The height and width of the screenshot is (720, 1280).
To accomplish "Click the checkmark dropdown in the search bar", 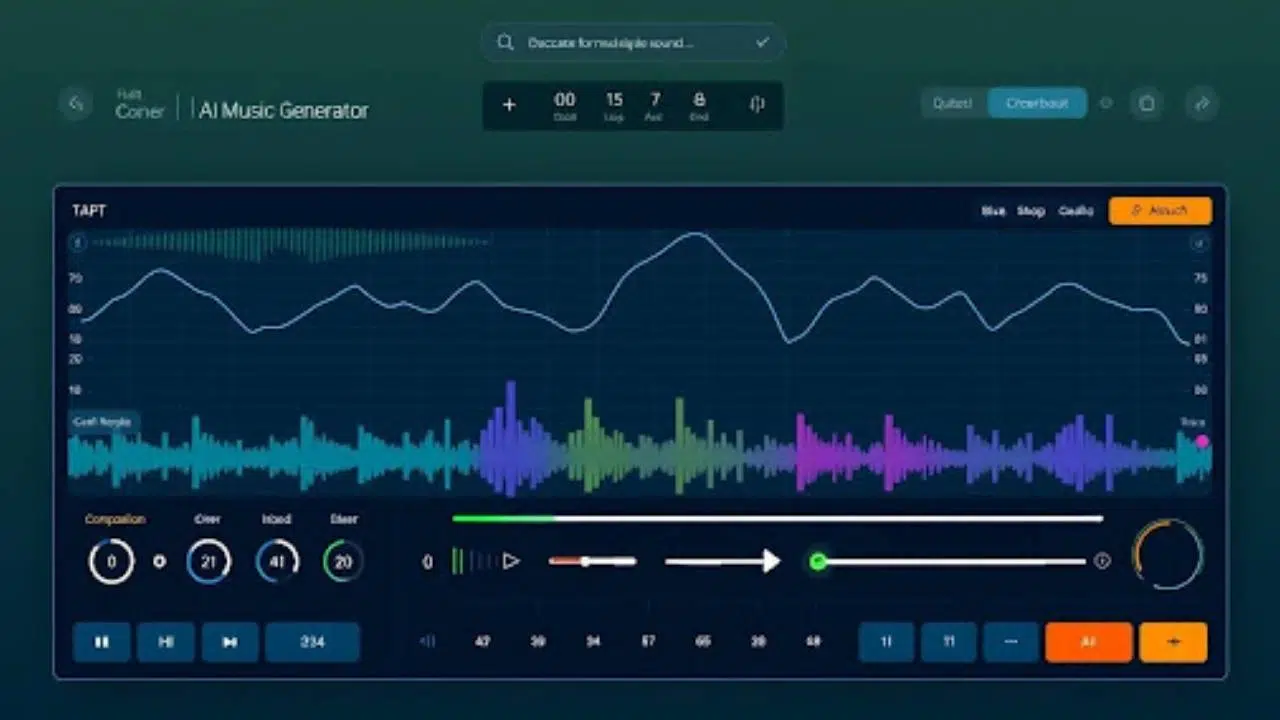I will 762,43.
